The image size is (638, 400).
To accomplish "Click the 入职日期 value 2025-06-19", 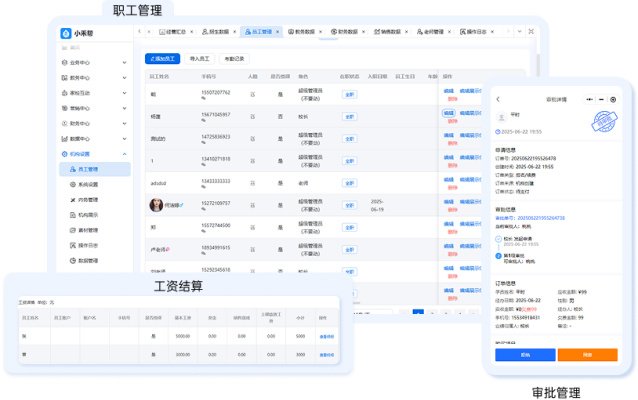I will pos(377,205).
